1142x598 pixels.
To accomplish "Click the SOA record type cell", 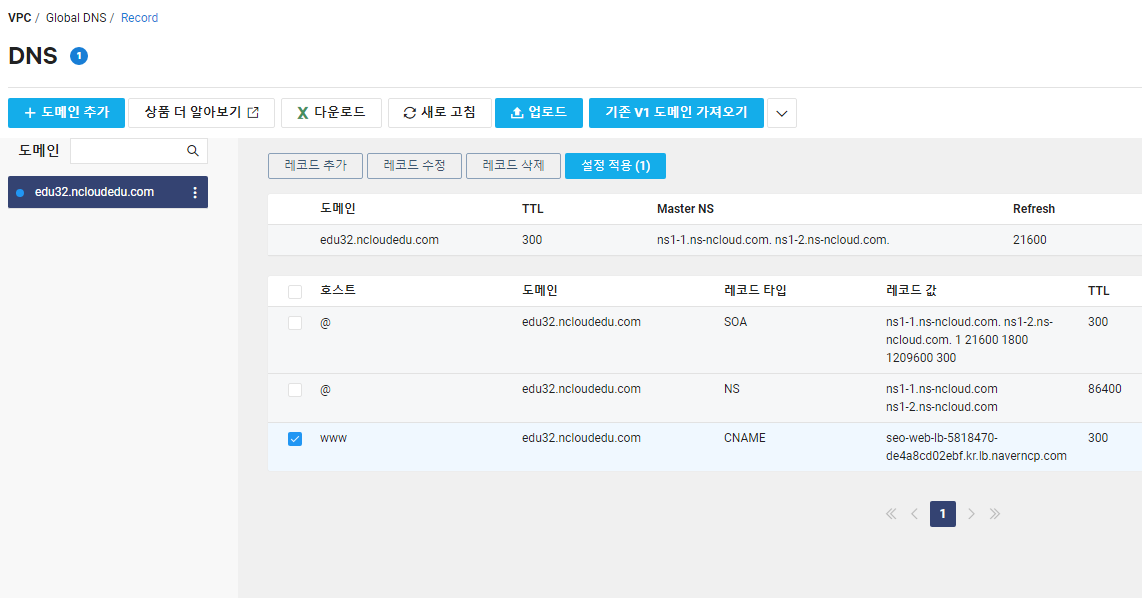I will (x=736, y=322).
